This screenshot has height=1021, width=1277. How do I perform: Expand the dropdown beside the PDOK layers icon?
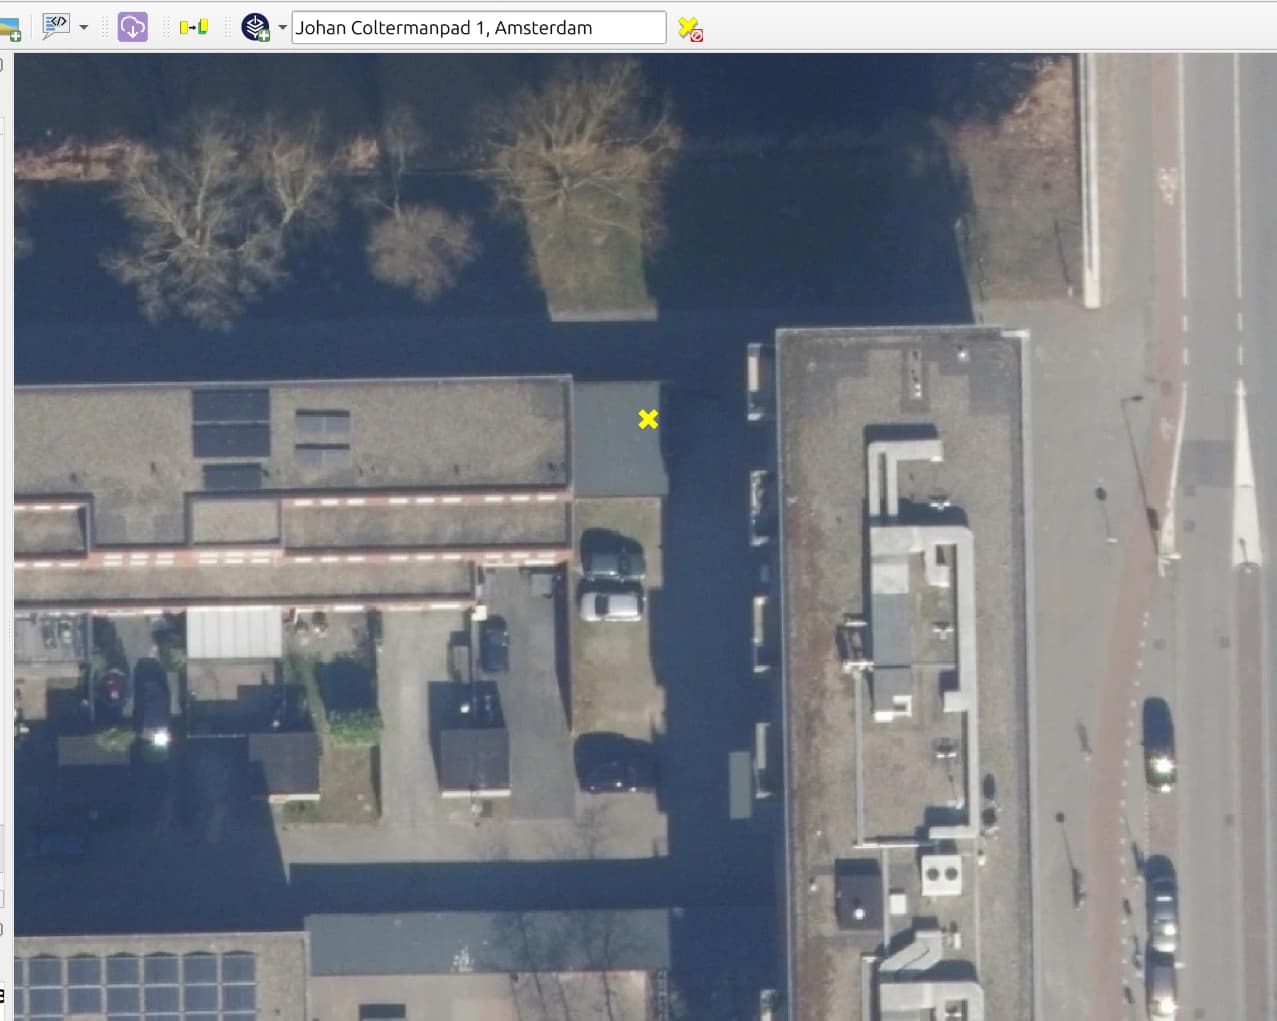[x=282, y=27]
